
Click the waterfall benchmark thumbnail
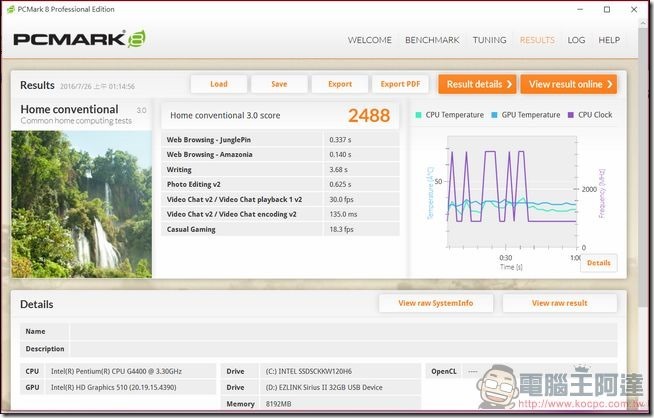click(81, 204)
